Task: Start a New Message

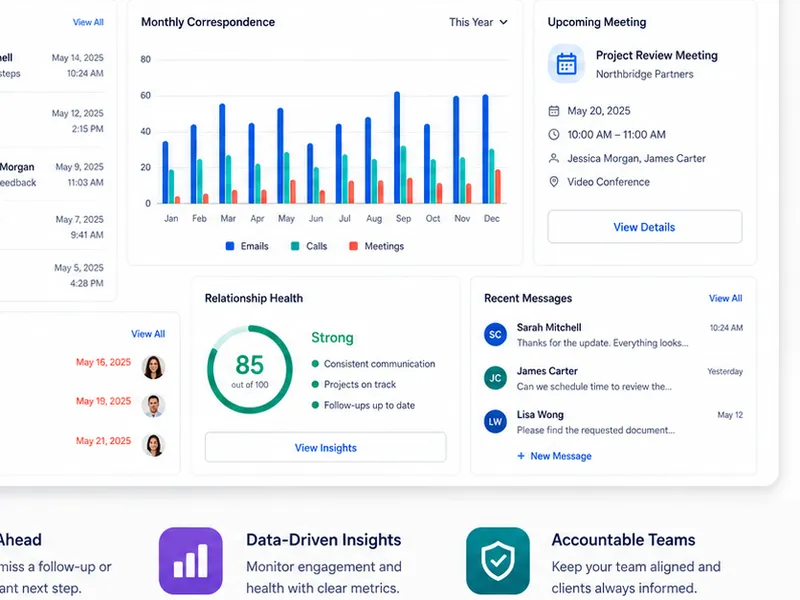Action: coord(554,456)
